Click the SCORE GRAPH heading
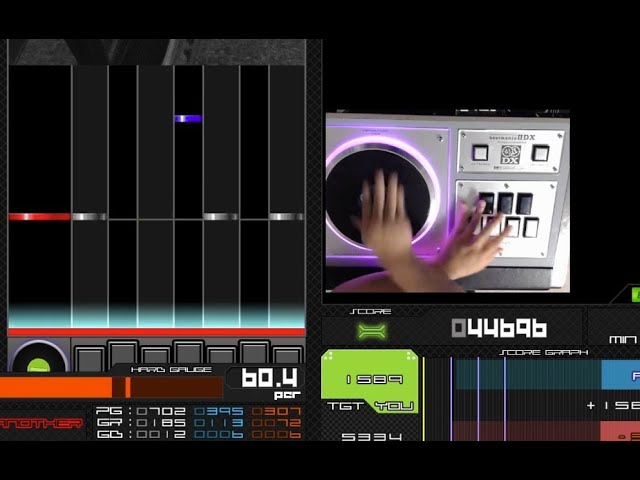This screenshot has height=480, width=640. point(544,352)
